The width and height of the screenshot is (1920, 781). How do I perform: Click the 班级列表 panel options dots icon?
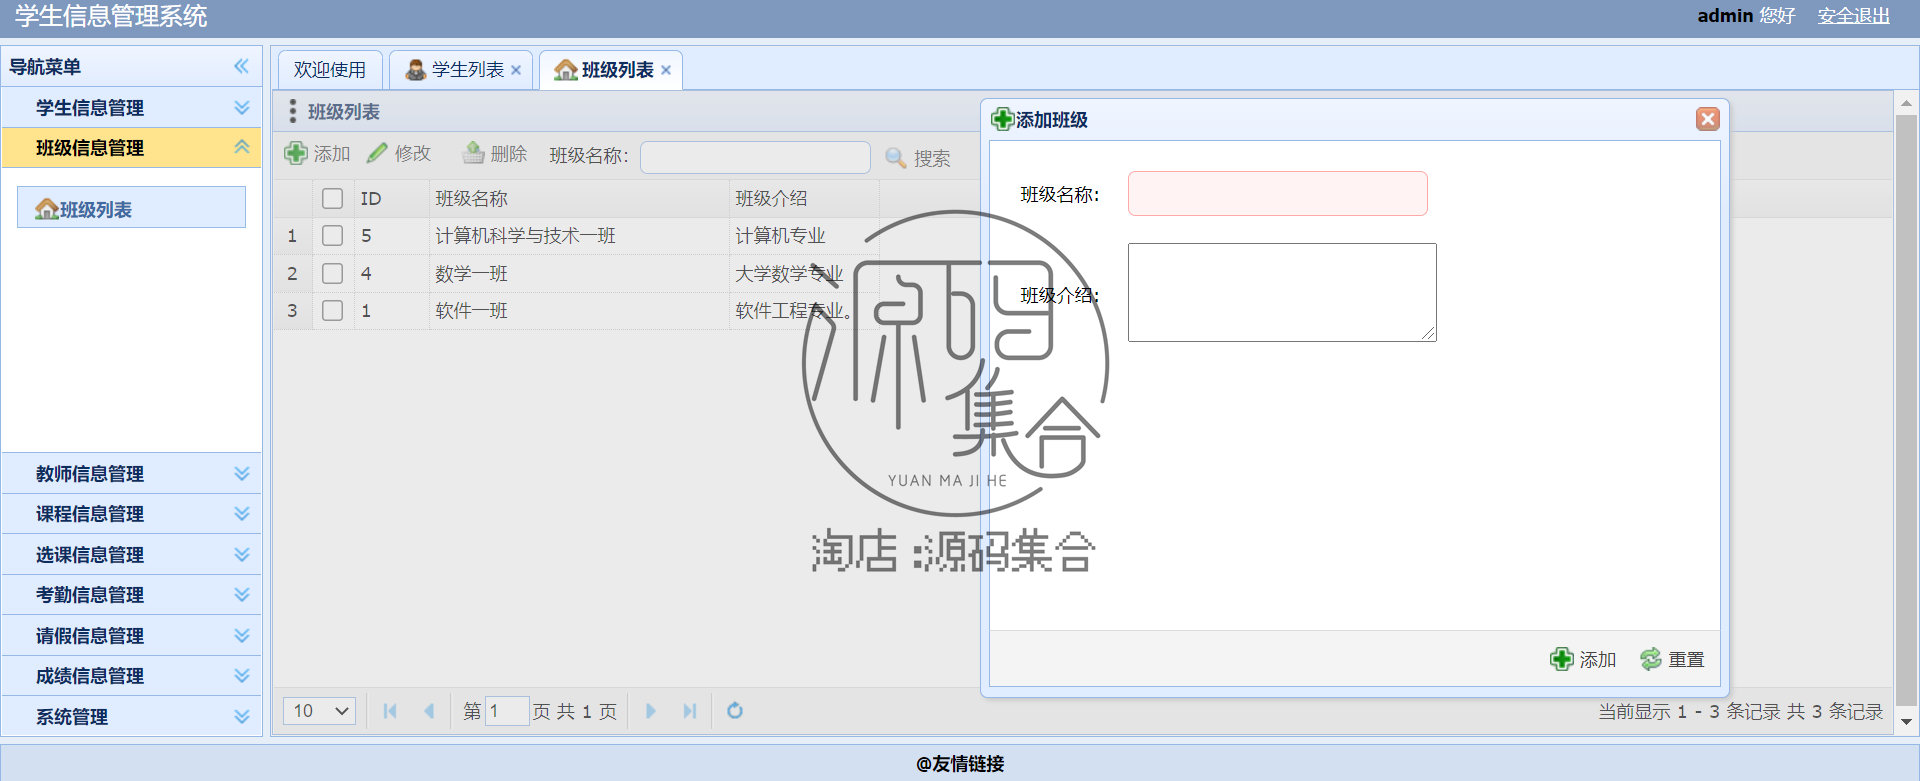293,111
